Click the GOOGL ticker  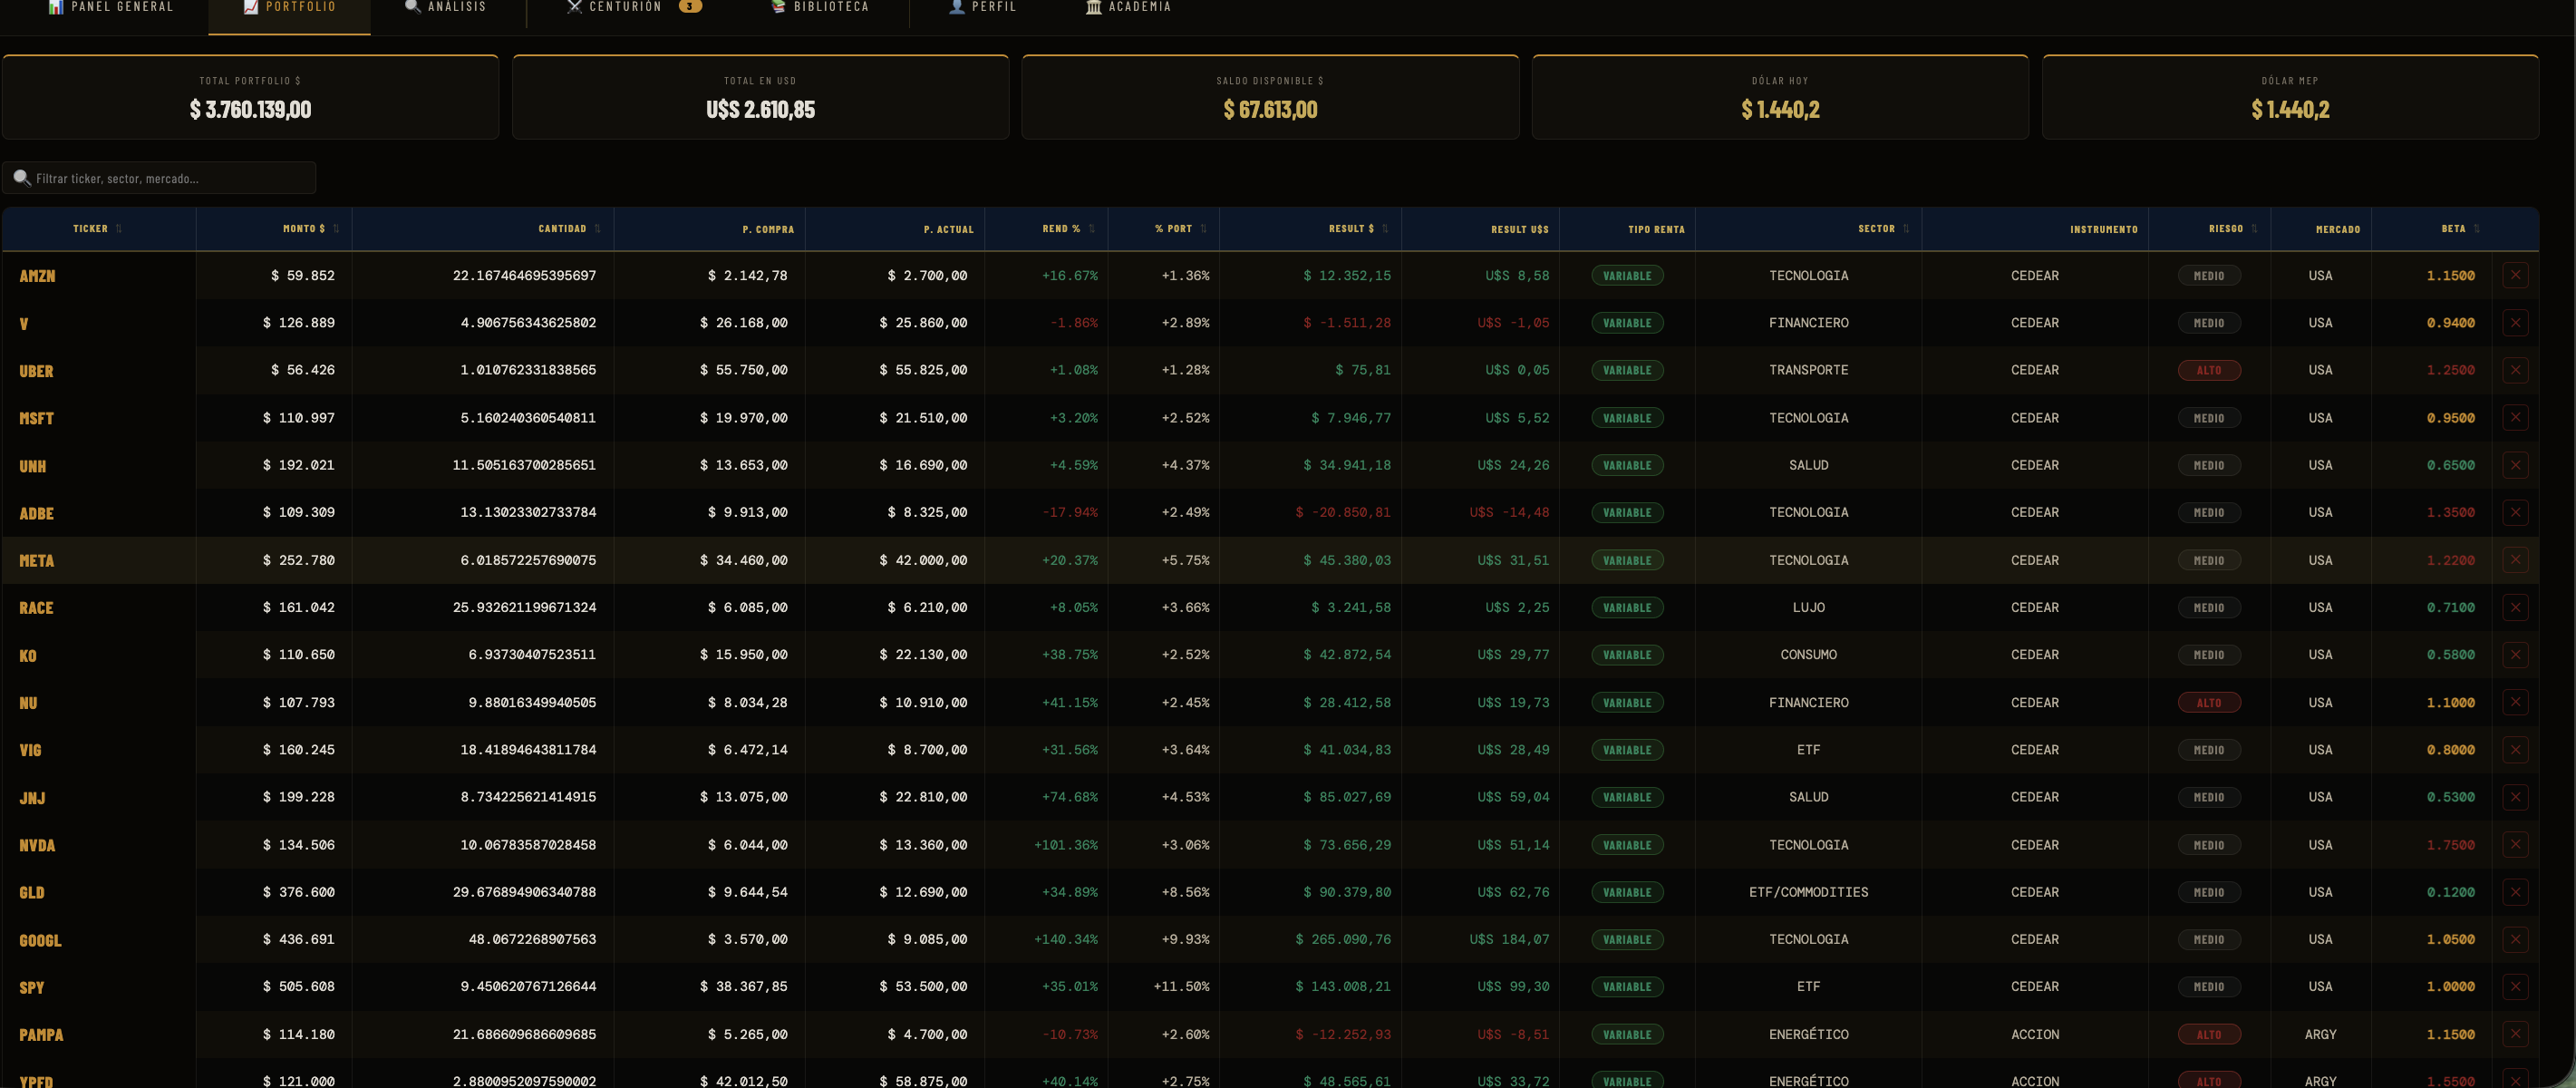[x=40, y=940]
